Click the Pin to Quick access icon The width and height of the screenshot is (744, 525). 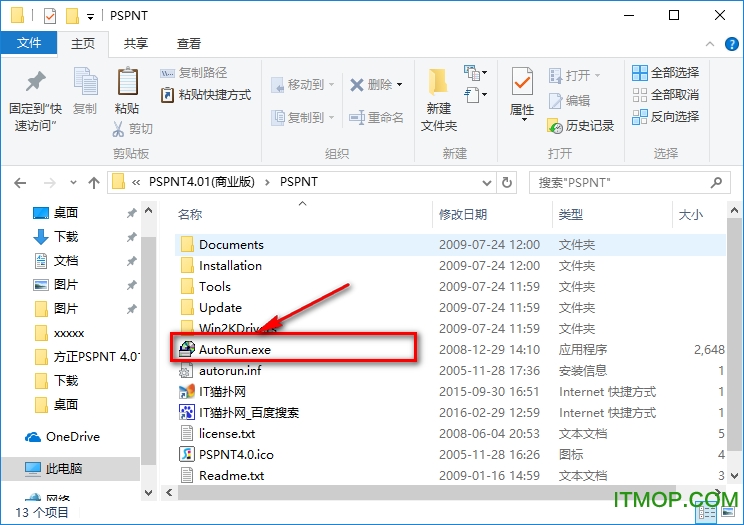36,82
